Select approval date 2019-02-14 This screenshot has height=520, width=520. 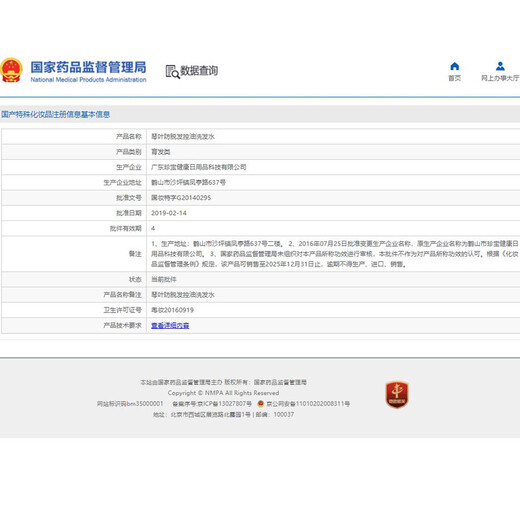(x=169, y=213)
